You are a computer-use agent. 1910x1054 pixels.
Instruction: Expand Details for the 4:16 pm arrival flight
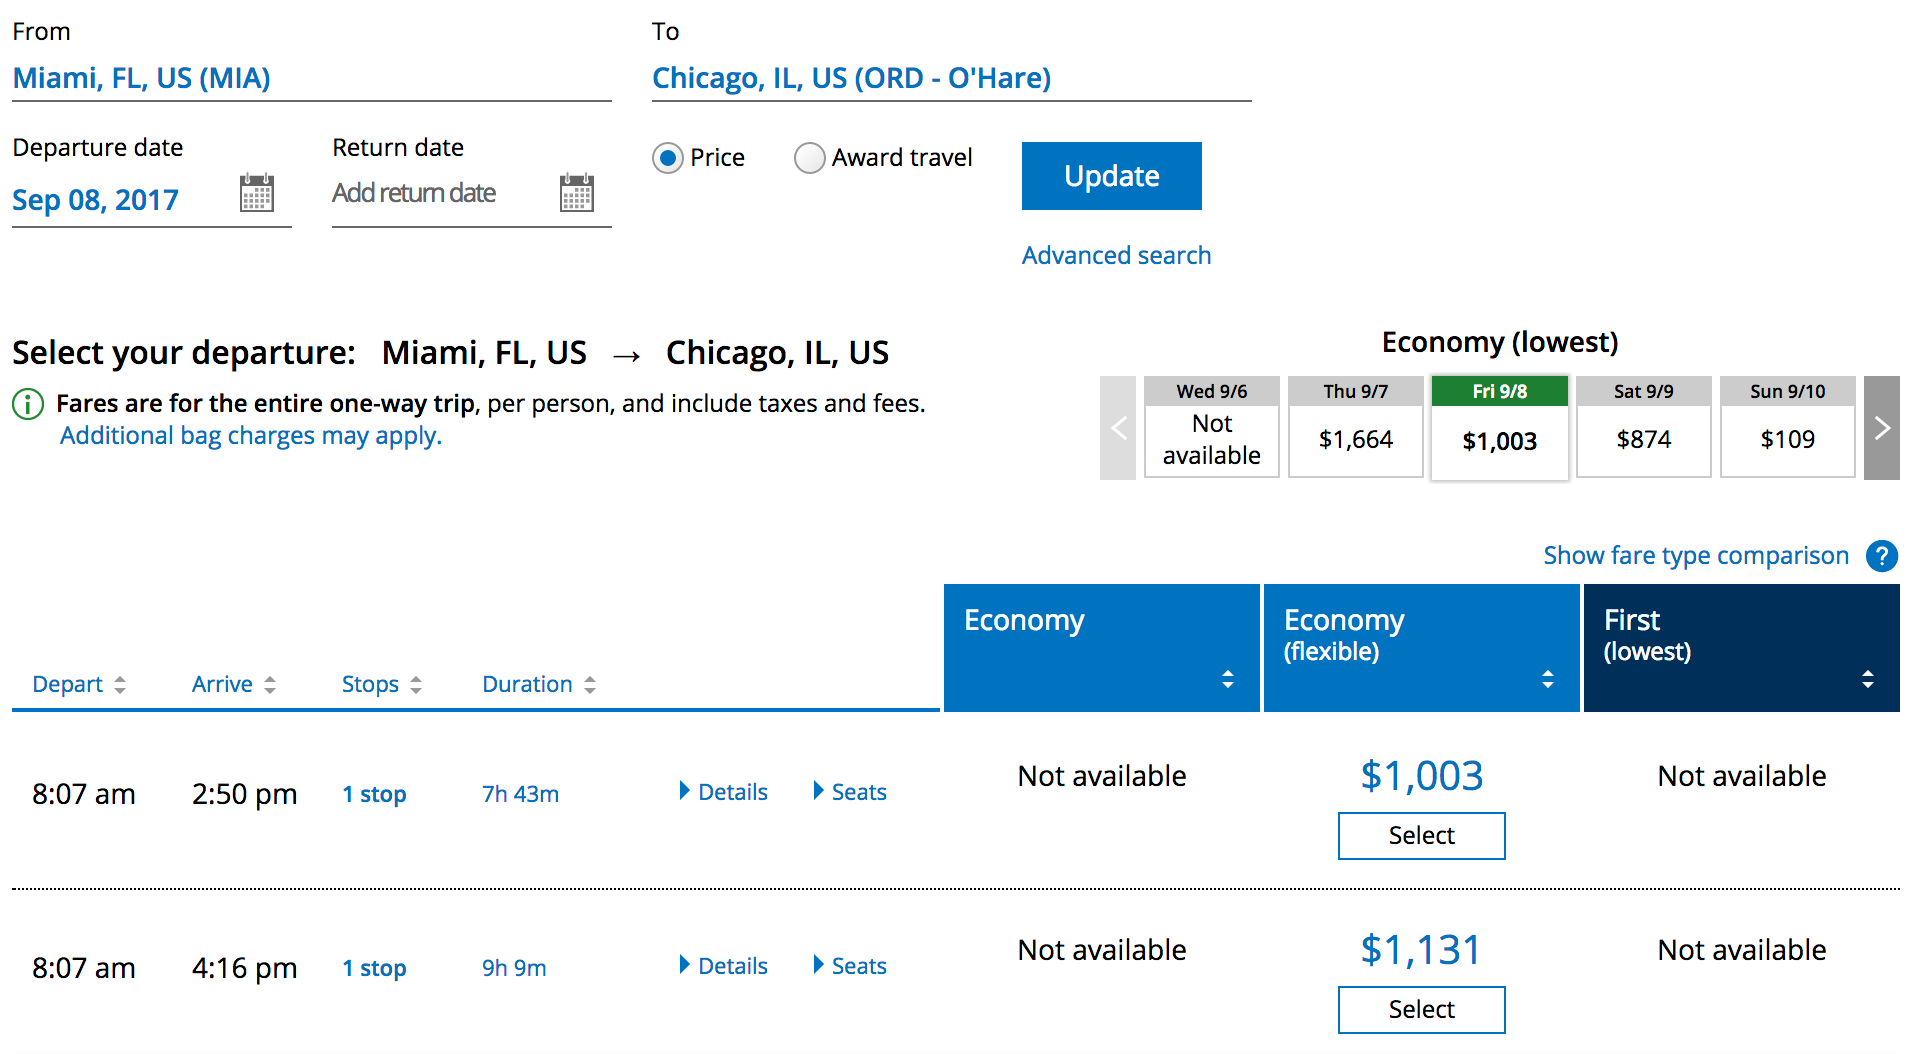point(723,966)
